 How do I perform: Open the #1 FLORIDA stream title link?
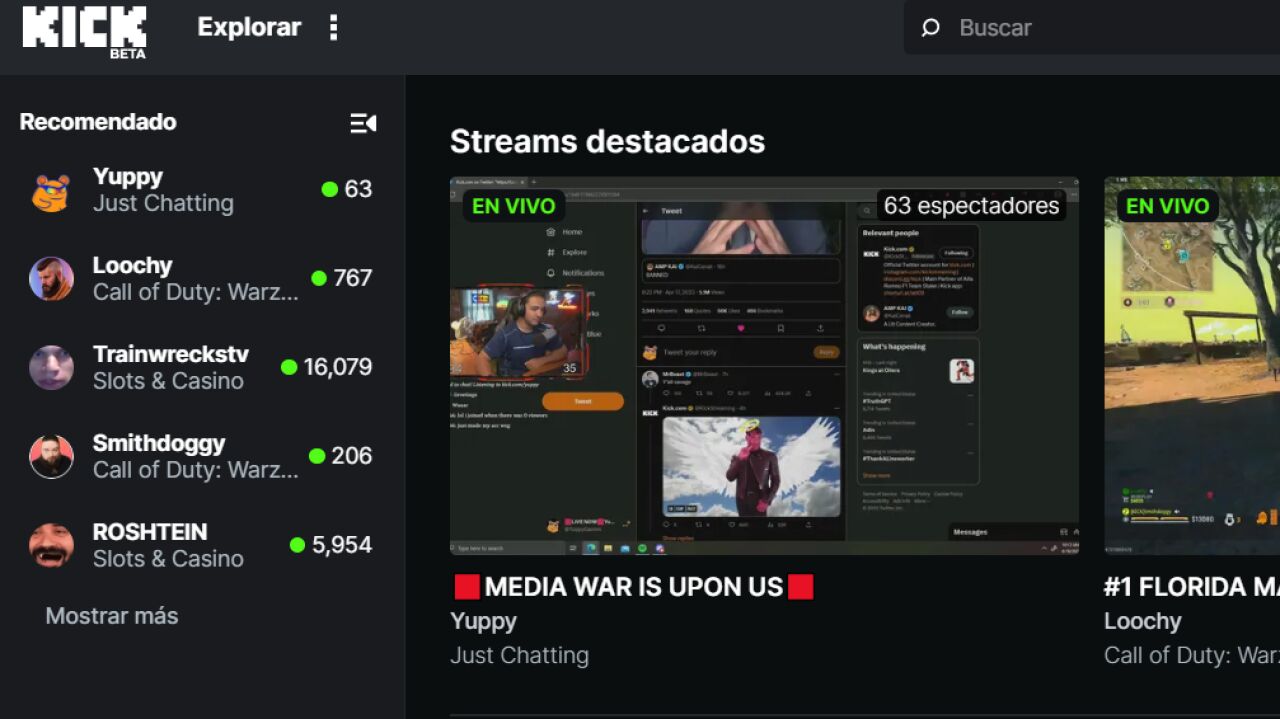tap(1190, 587)
